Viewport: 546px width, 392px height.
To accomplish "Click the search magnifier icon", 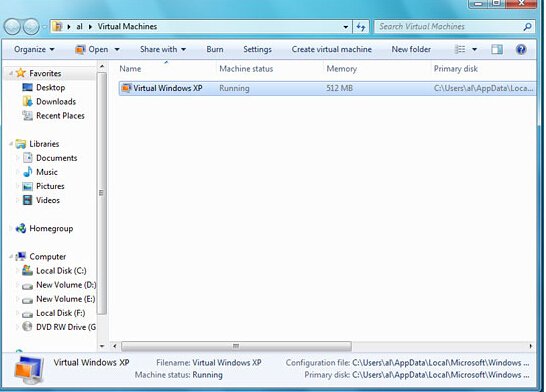I will [x=527, y=26].
